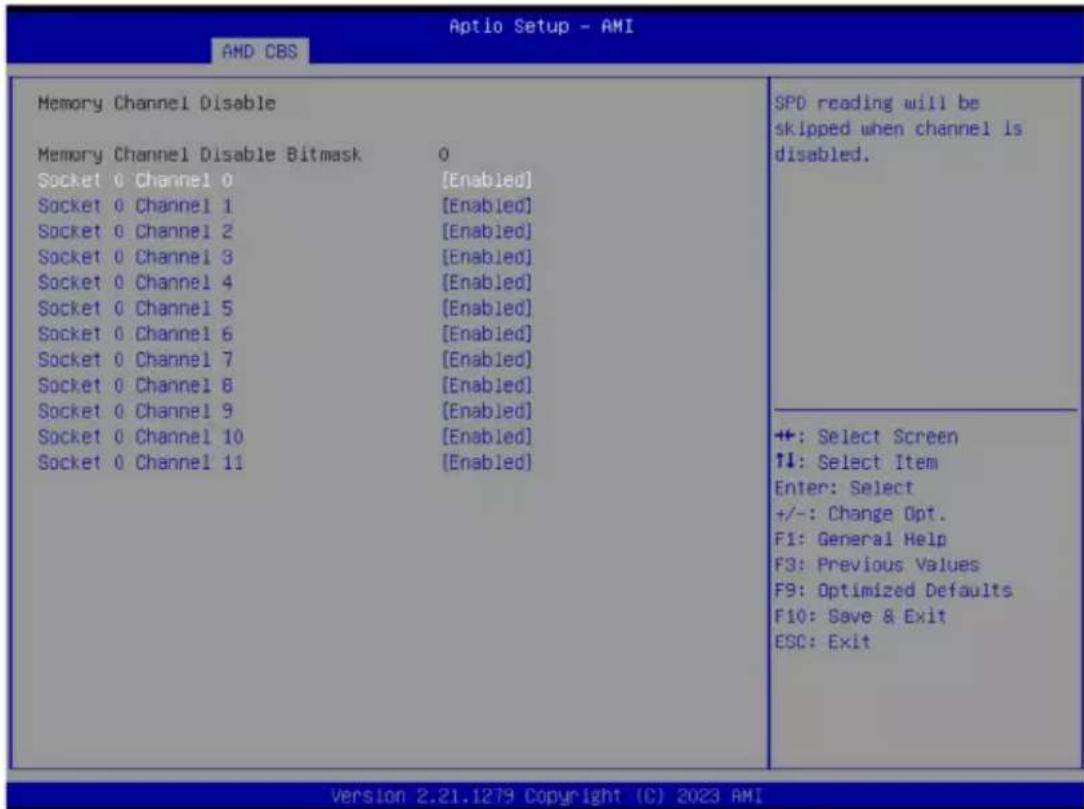Image resolution: width=1084 pixels, height=809 pixels.
Task: Select the Socket 0 Channel 1 label
Action: pyautogui.click(x=136, y=206)
